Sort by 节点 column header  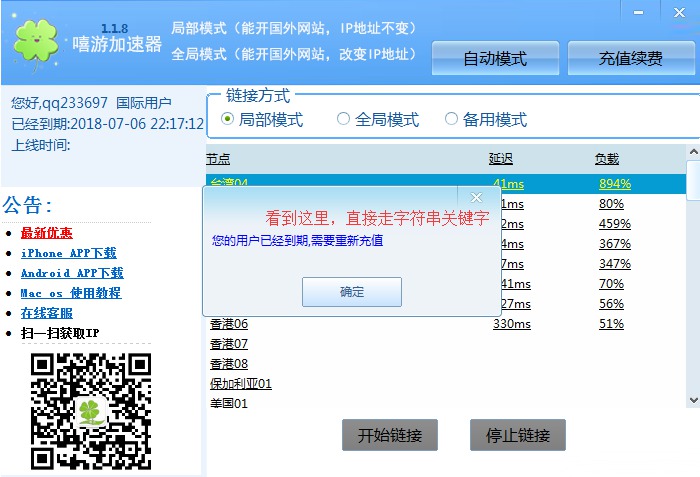point(218,159)
